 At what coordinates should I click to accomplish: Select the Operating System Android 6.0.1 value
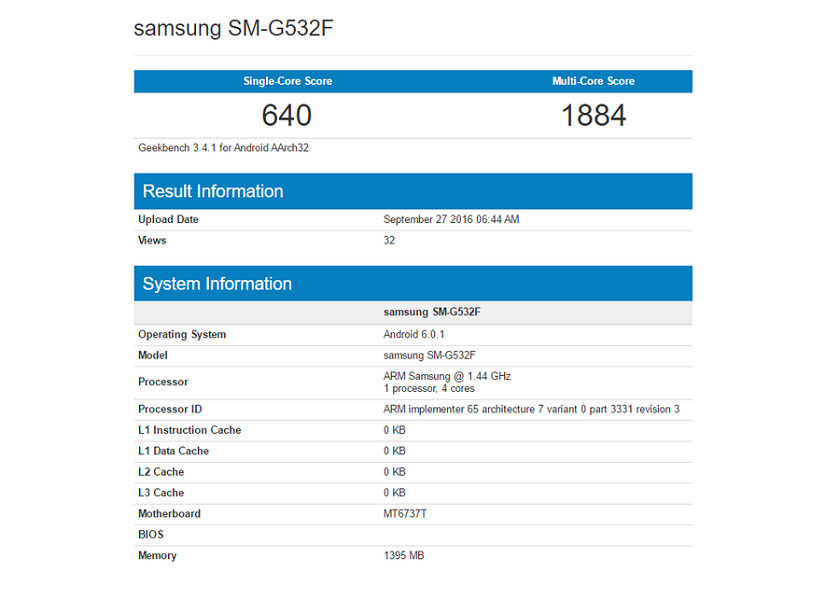tap(414, 334)
